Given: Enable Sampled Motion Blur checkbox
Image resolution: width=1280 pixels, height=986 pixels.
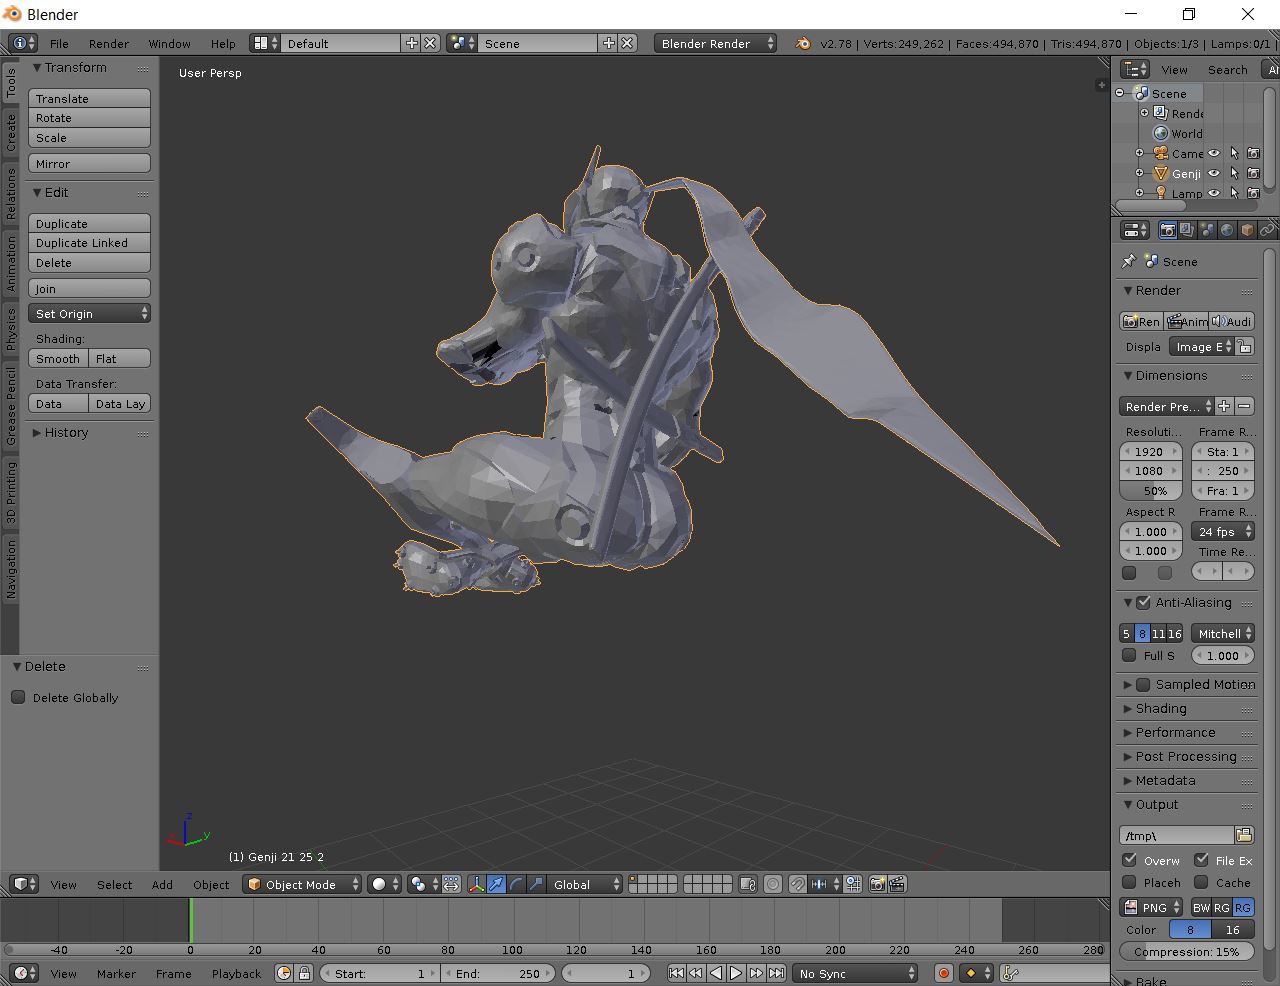Looking at the screenshot, I should [x=1143, y=684].
